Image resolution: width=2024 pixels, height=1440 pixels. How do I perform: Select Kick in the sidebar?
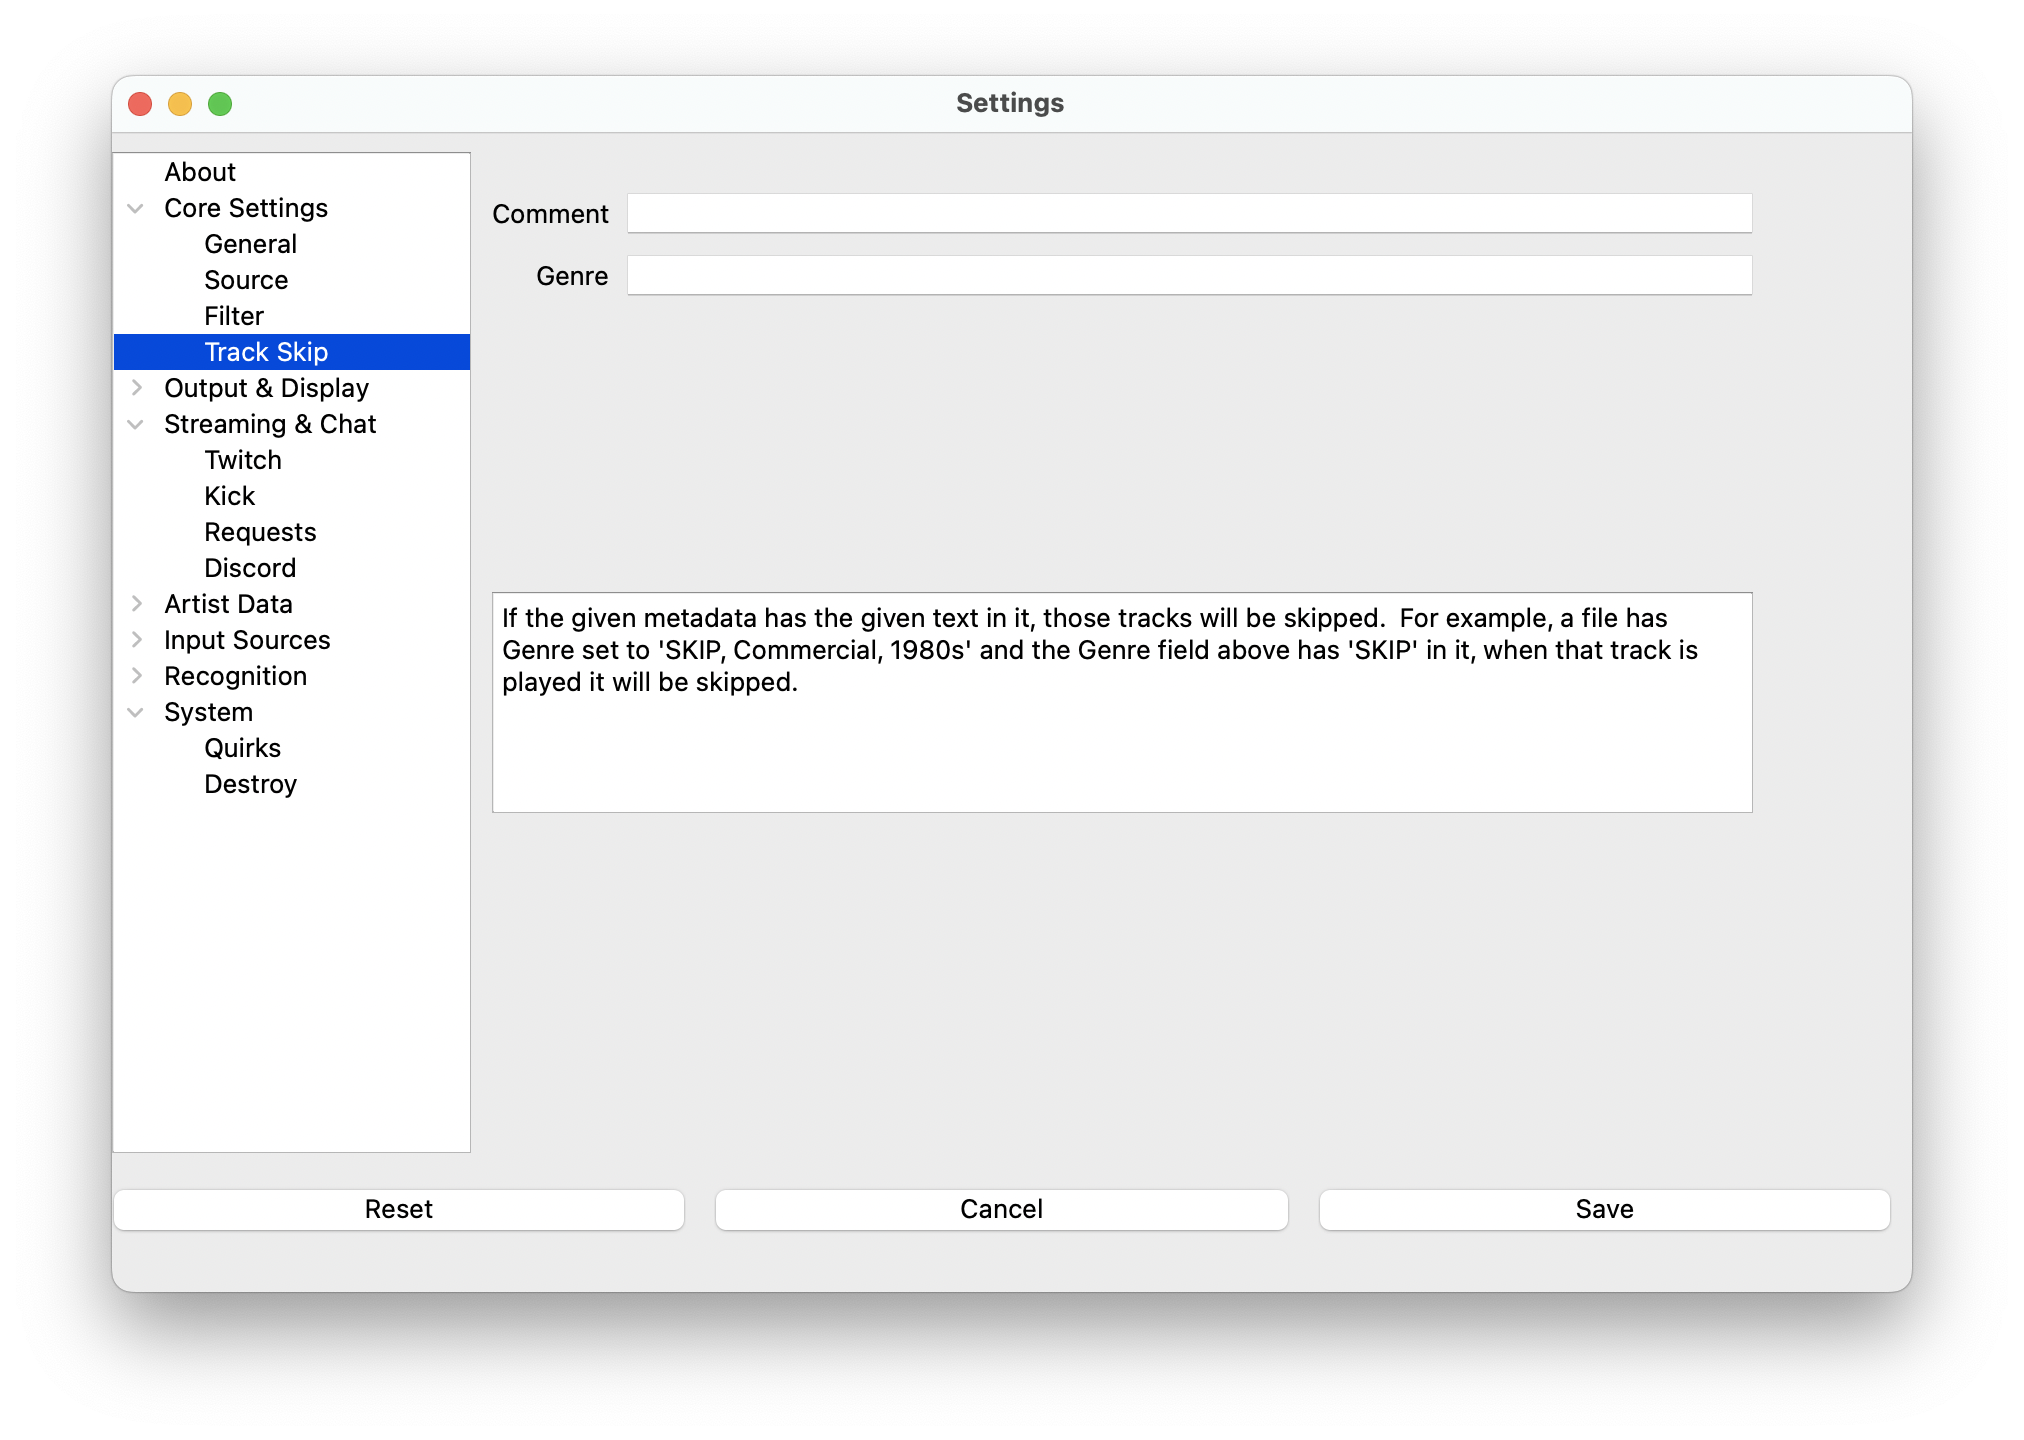(230, 496)
